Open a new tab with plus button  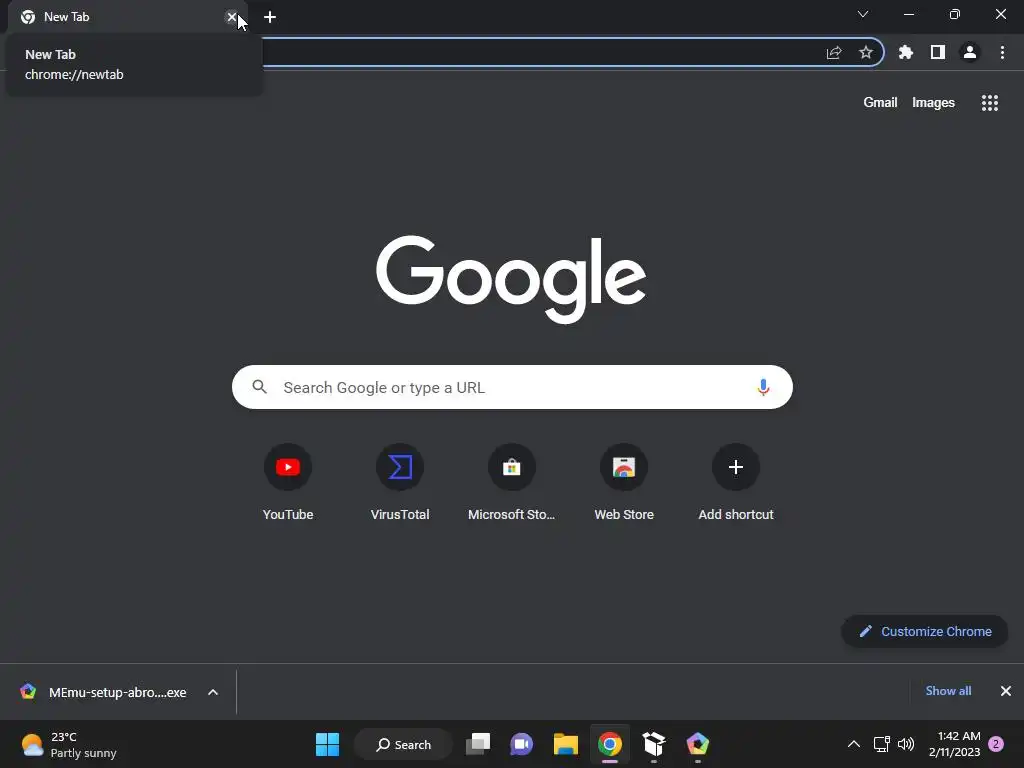click(270, 17)
